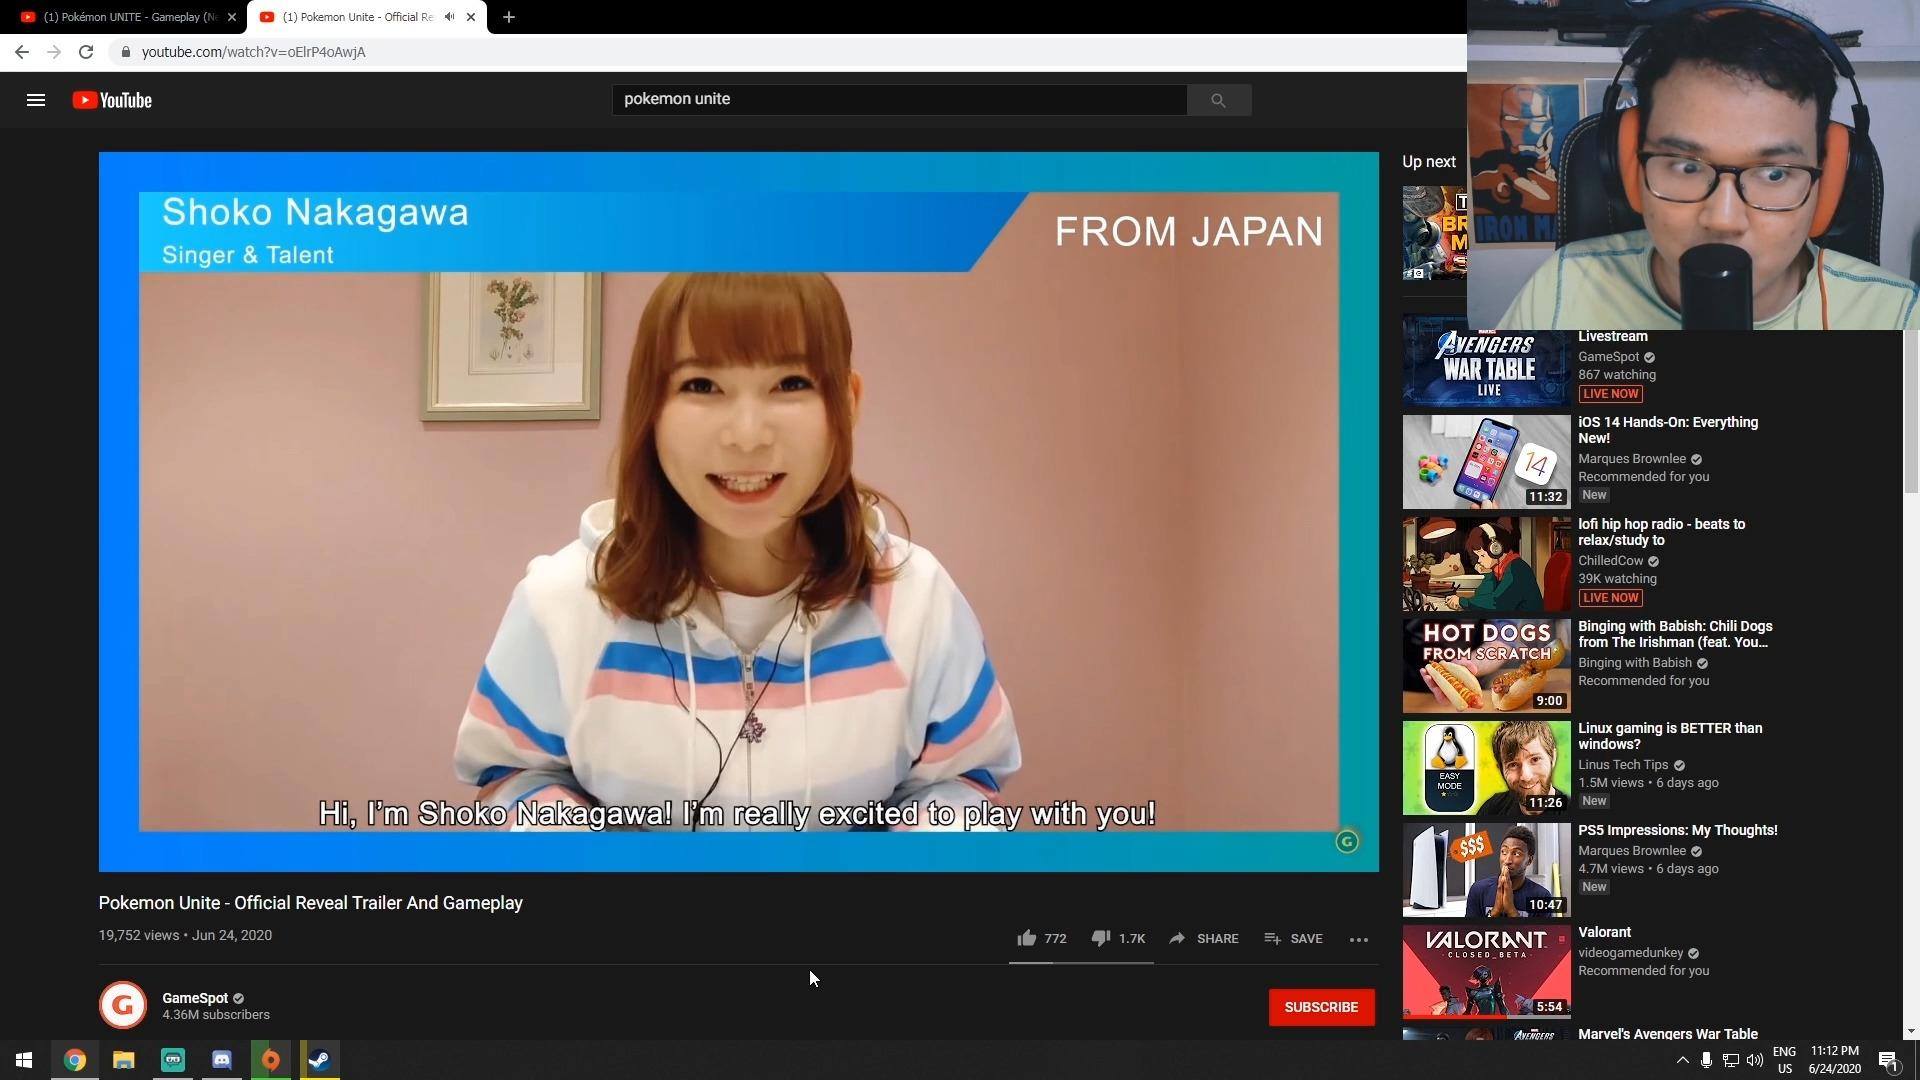Open the lofi hip hop radio thumbnail
This screenshot has width=1920, height=1080.
coord(1486,564)
